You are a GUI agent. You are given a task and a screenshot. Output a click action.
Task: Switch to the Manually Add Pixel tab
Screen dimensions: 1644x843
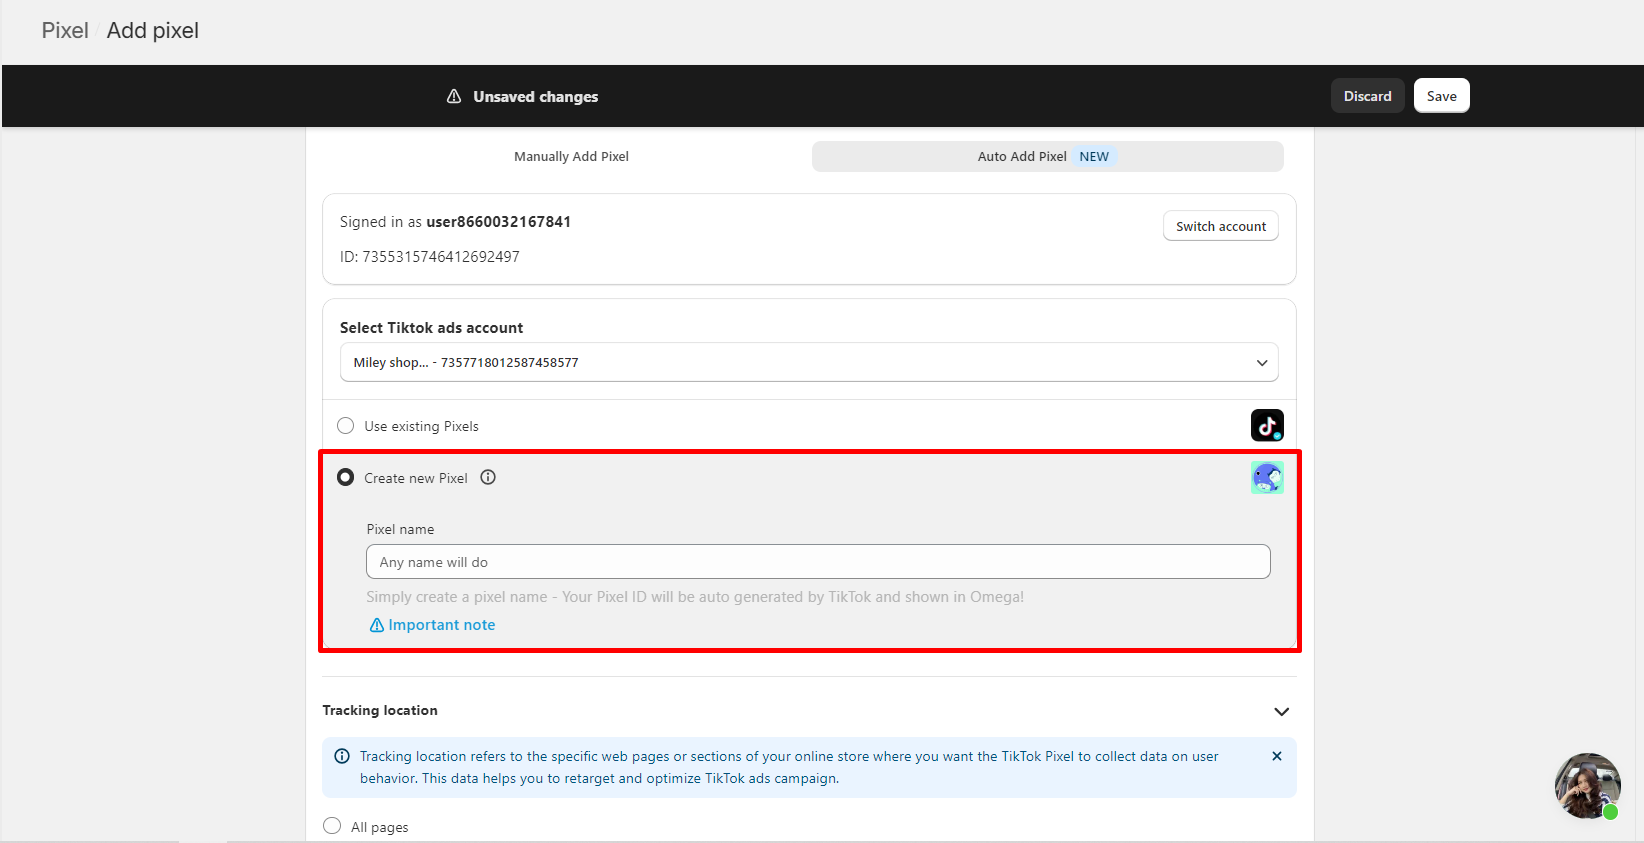coord(571,157)
